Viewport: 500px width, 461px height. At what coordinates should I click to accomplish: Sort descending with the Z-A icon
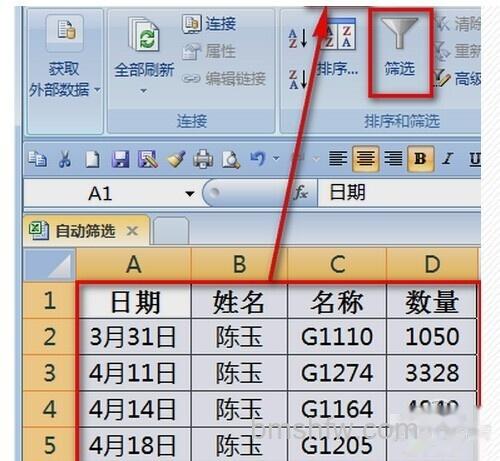pyautogui.click(x=298, y=79)
